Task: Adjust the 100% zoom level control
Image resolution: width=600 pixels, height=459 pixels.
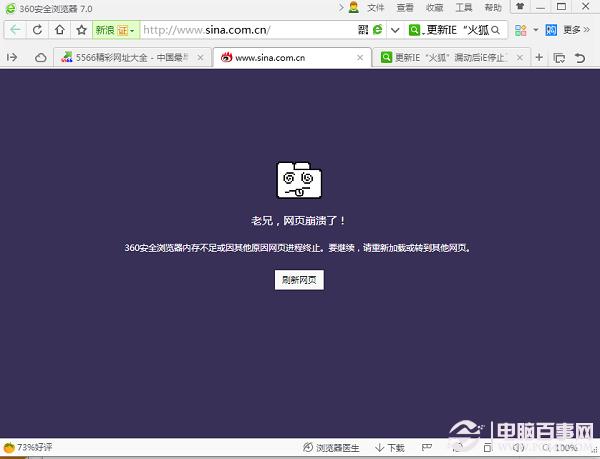Action: coord(561,448)
